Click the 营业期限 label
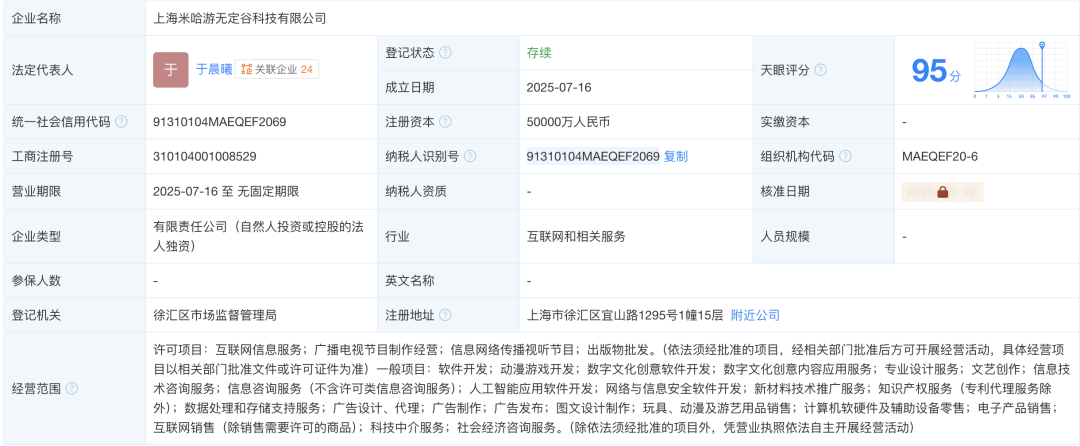The height and width of the screenshot is (446, 1080). pyautogui.click(x=37, y=192)
